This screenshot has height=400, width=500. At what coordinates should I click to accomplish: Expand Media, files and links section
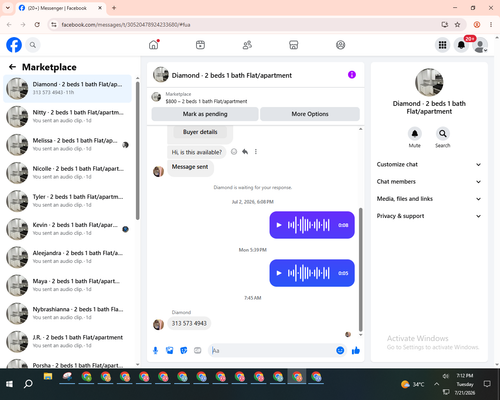pos(429,199)
